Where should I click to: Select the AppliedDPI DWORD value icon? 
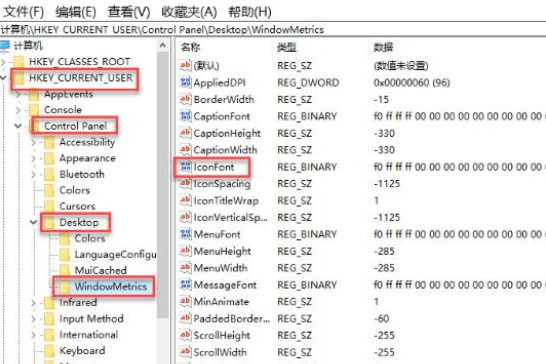(185, 82)
